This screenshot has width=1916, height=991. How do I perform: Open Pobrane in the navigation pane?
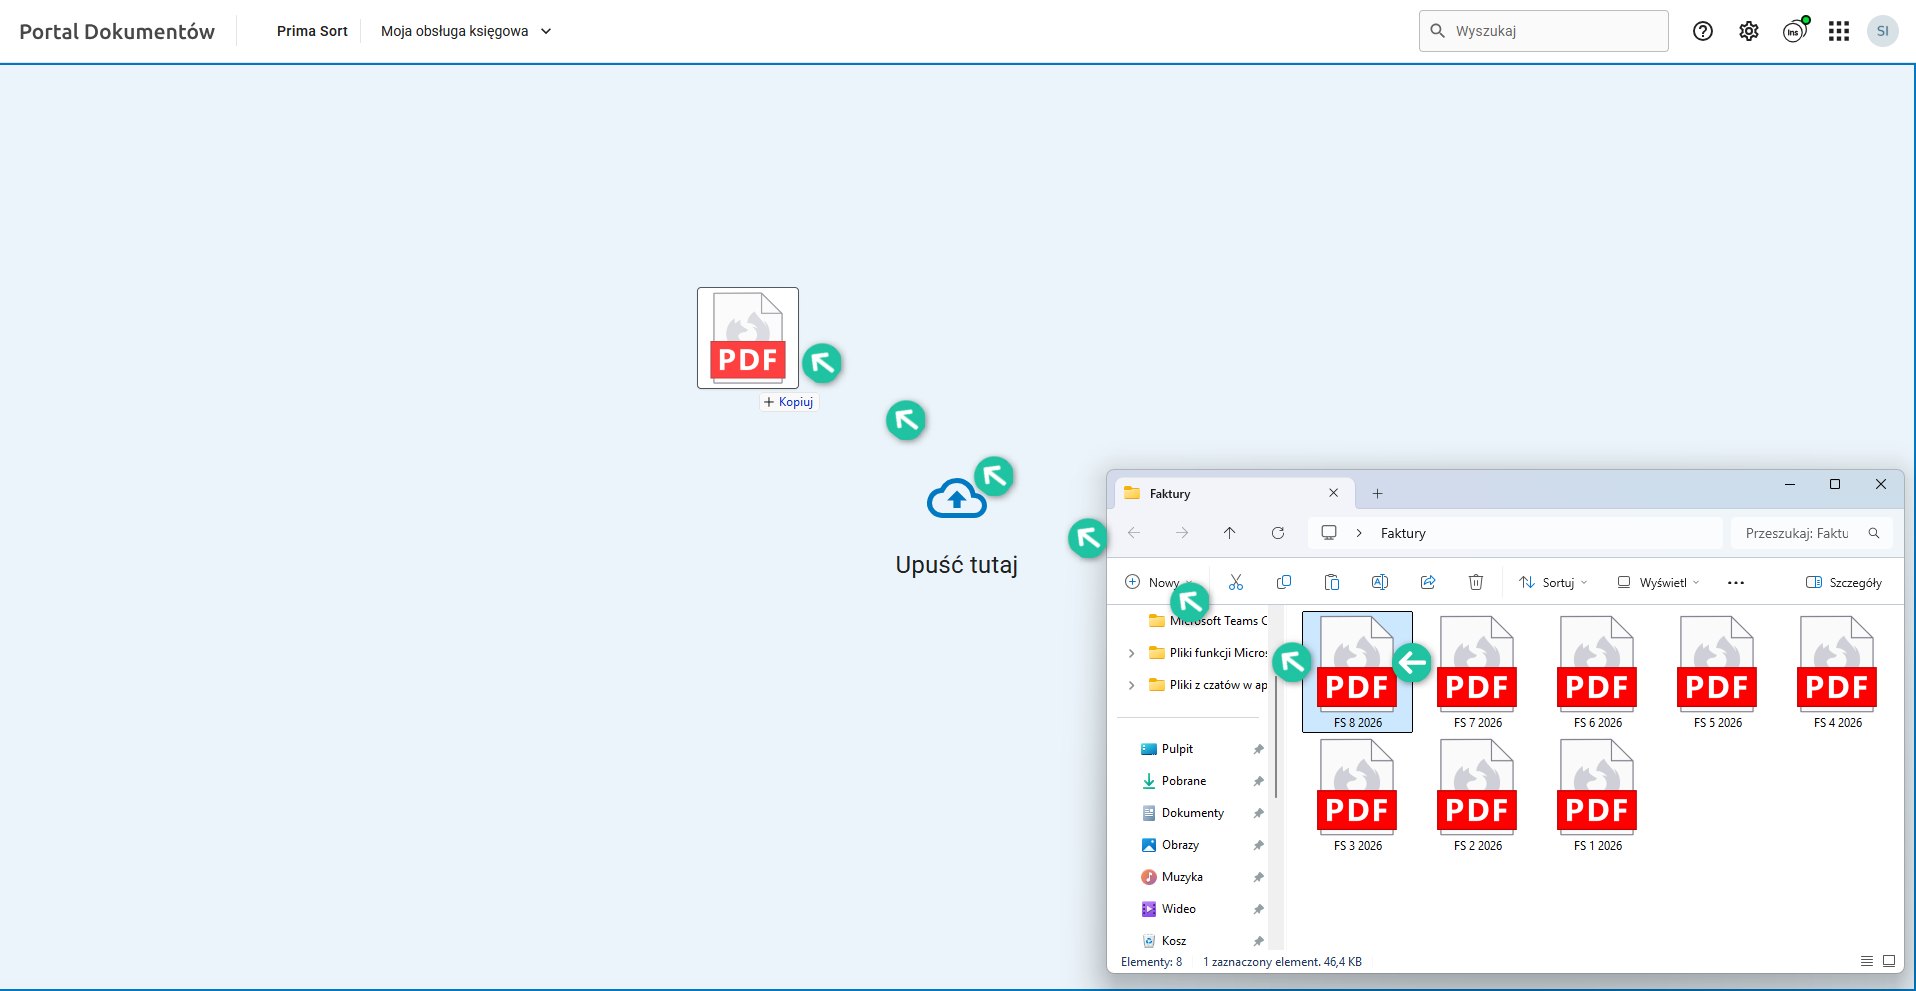click(1183, 781)
